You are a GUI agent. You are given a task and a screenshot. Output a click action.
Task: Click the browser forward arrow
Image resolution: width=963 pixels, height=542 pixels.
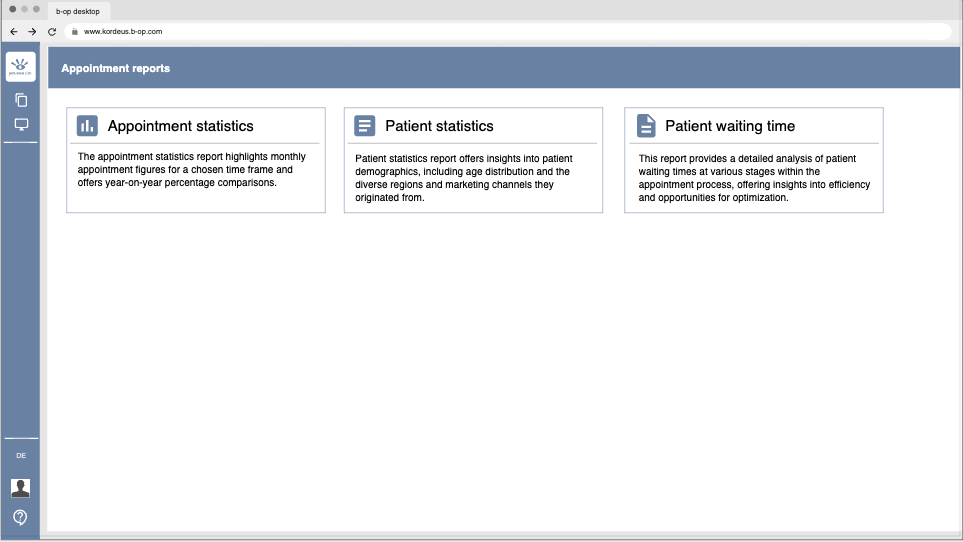pyautogui.click(x=33, y=32)
